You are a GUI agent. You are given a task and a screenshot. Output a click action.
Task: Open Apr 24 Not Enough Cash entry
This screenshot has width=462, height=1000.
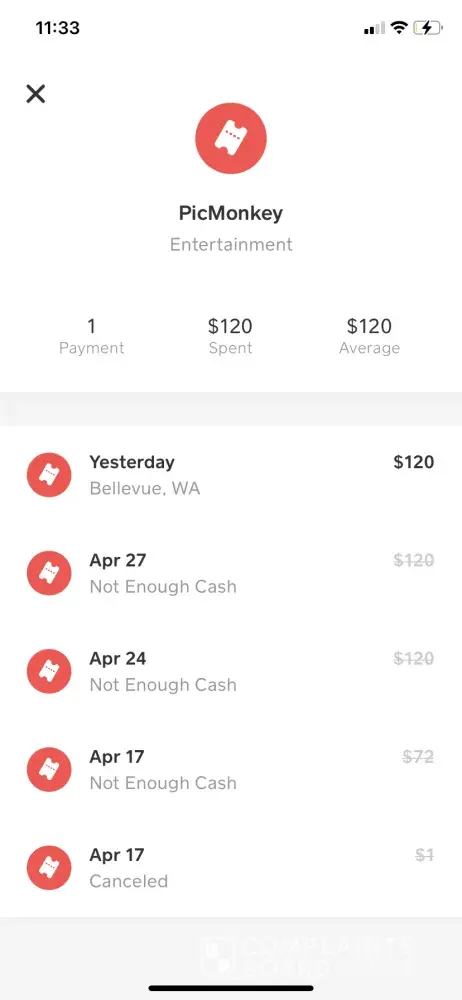231,672
